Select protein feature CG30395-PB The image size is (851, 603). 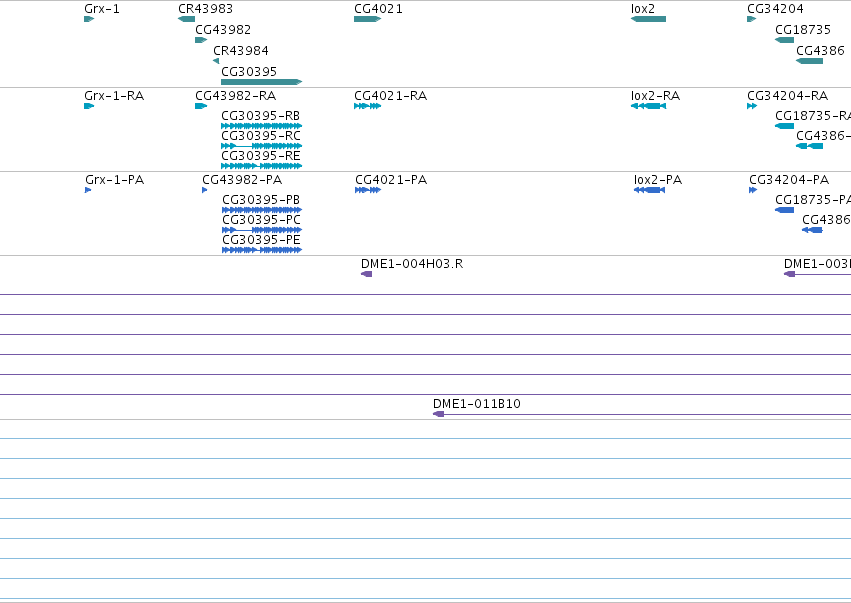pyautogui.click(x=262, y=210)
